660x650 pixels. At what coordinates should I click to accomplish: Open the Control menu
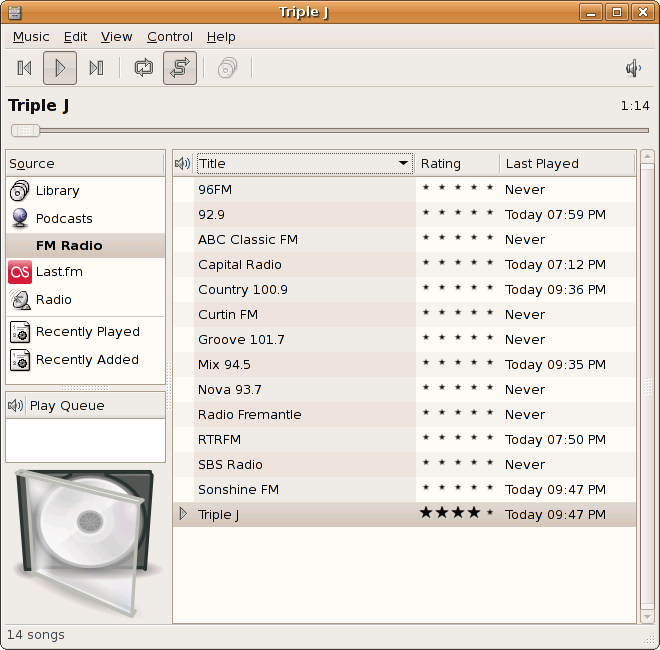click(x=170, y=37)
